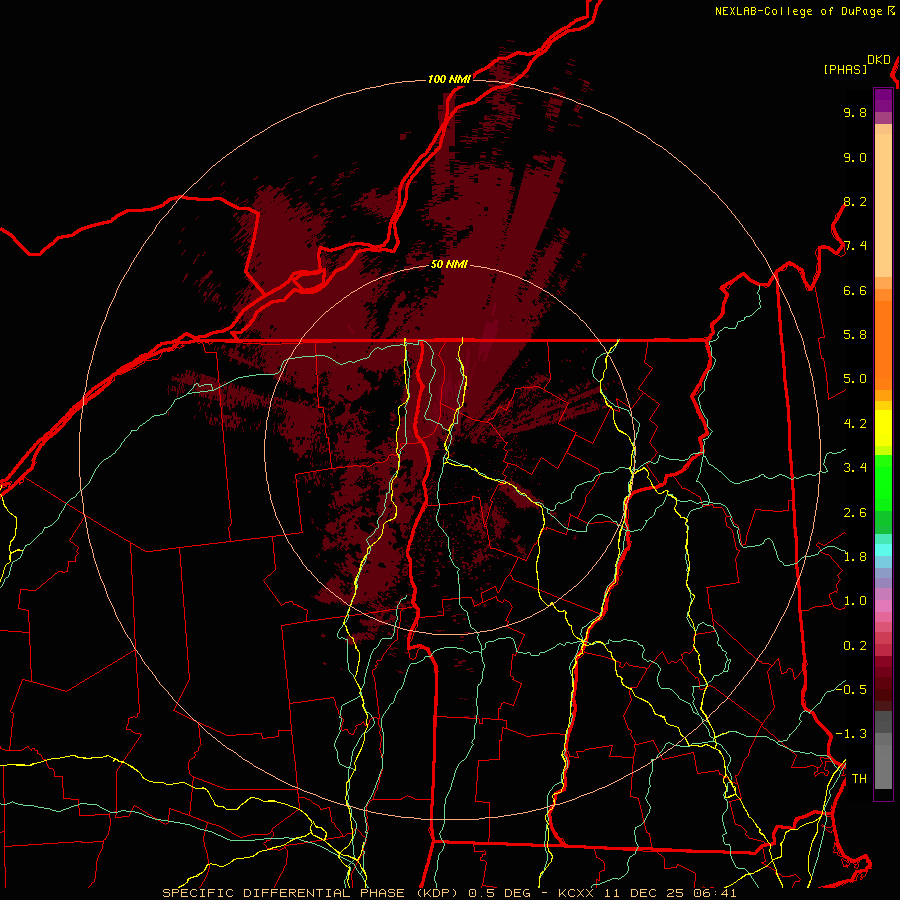The width and height of the screenshot is (900, 900).
Task: Click the 2.6 scale value
Action: coord(855,513)
